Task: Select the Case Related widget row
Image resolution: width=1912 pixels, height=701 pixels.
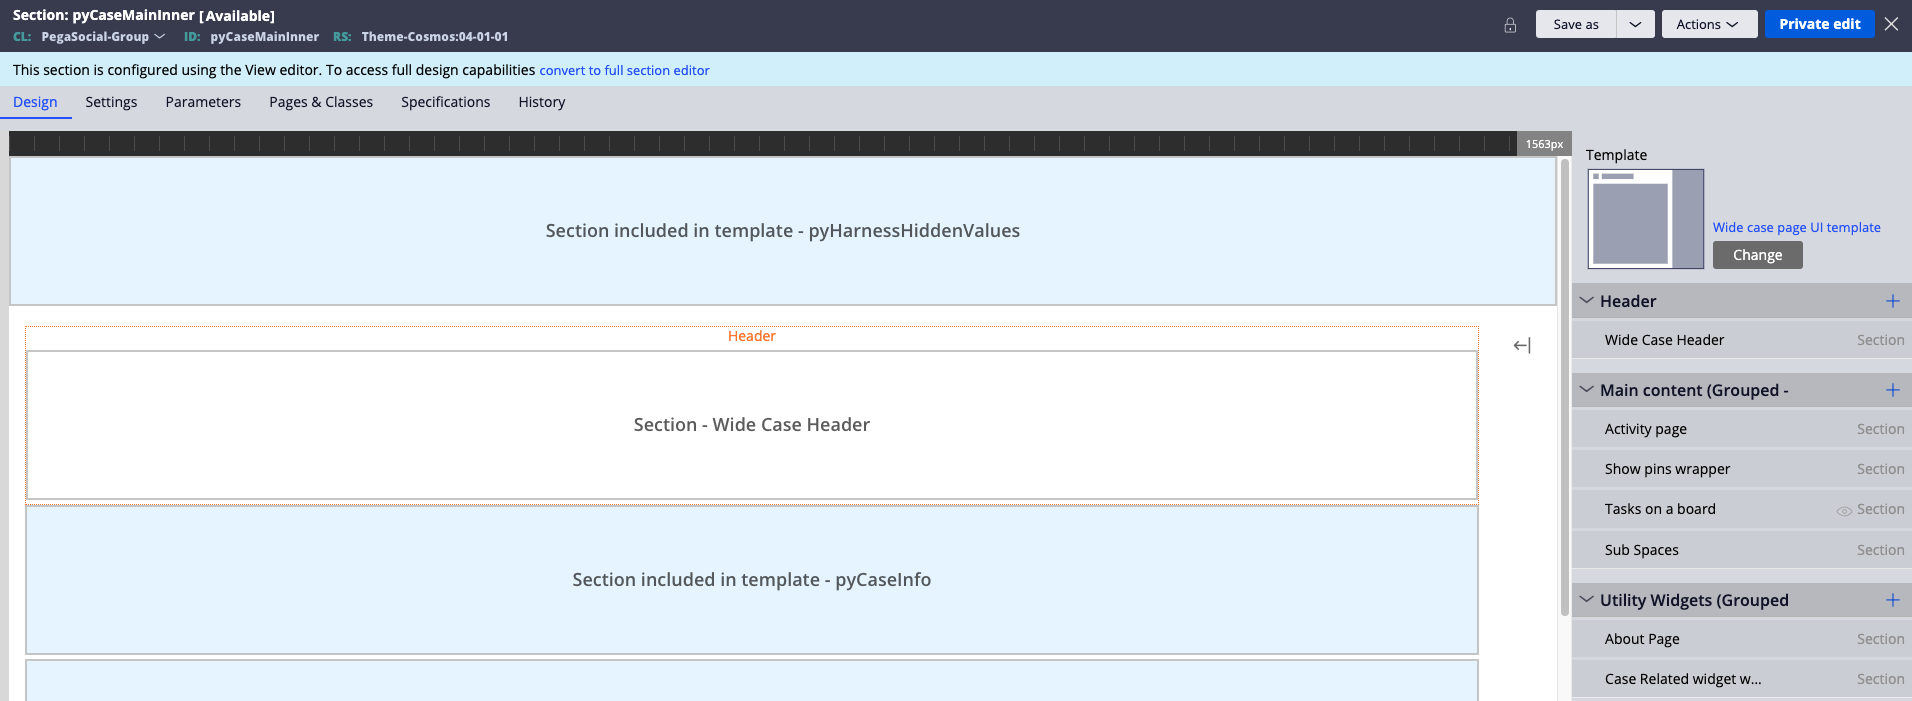Action: point(1742,679)
